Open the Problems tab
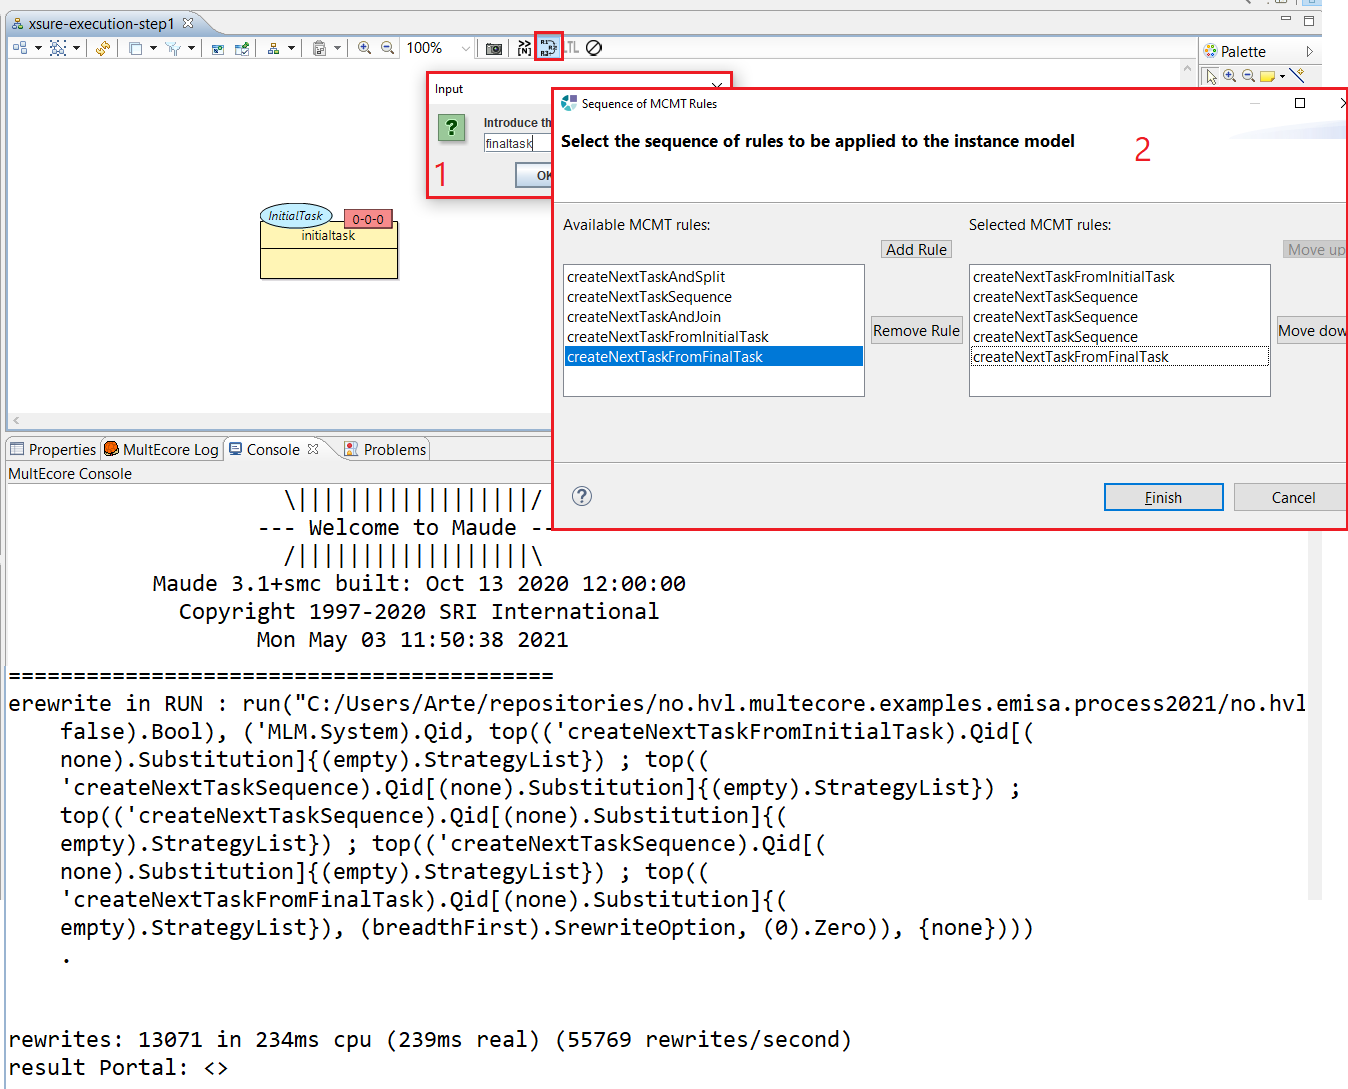Screen dimensions: 1348x1089 385,449
